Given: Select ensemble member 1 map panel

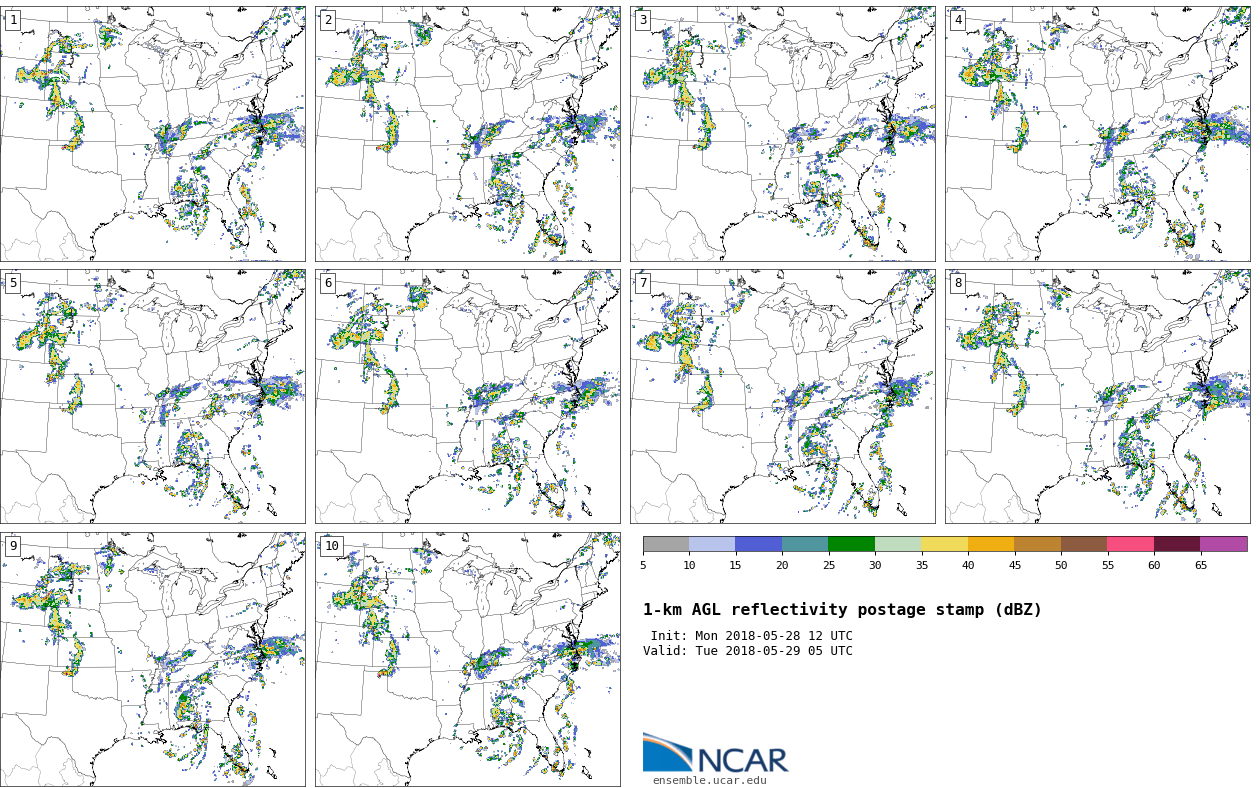Looking at the screenshot, I should (x=153, y=134).
